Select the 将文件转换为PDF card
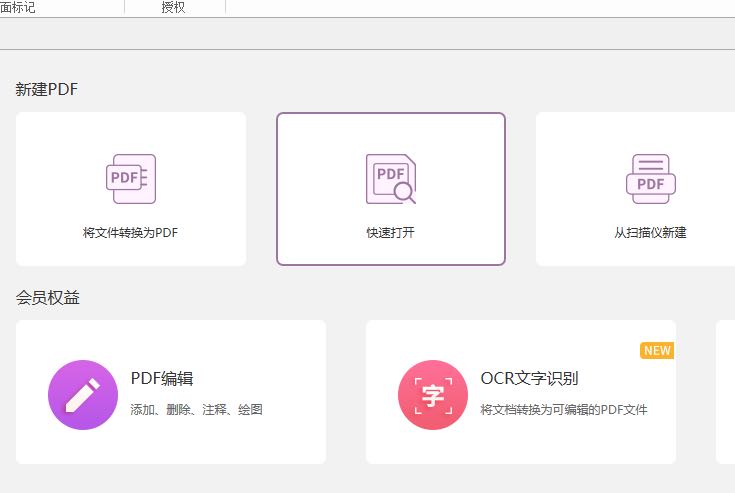Viewport: 735px width, 493px height. (131, 189)
